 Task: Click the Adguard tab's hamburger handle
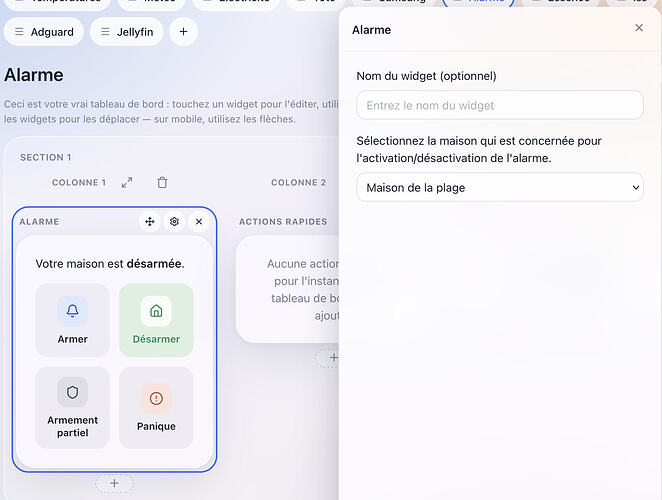[x=19, y=32]
